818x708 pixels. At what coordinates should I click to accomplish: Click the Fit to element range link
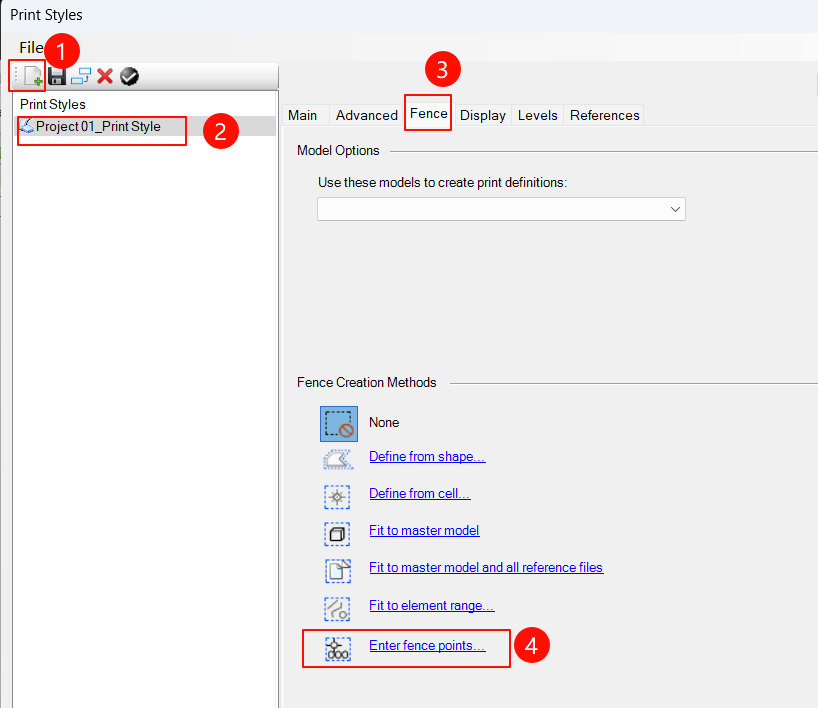(x=432, y=606)
